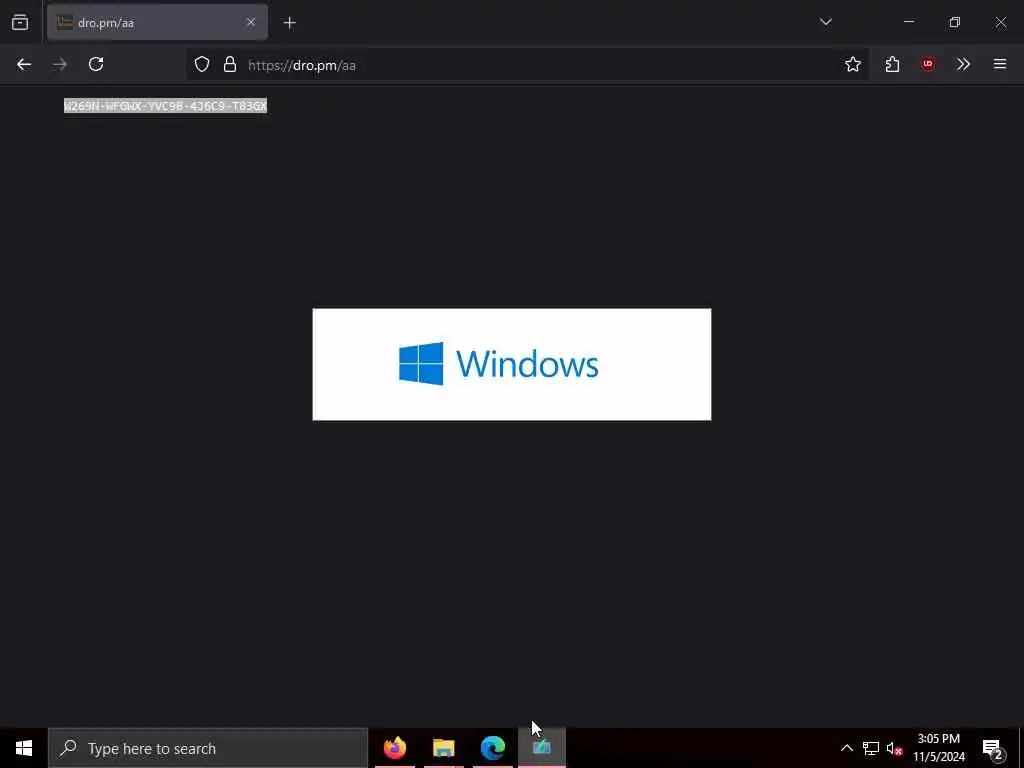Switch to the active app after Edge
This screenshot has width=1024, height=768.
[x=541, y=748]
